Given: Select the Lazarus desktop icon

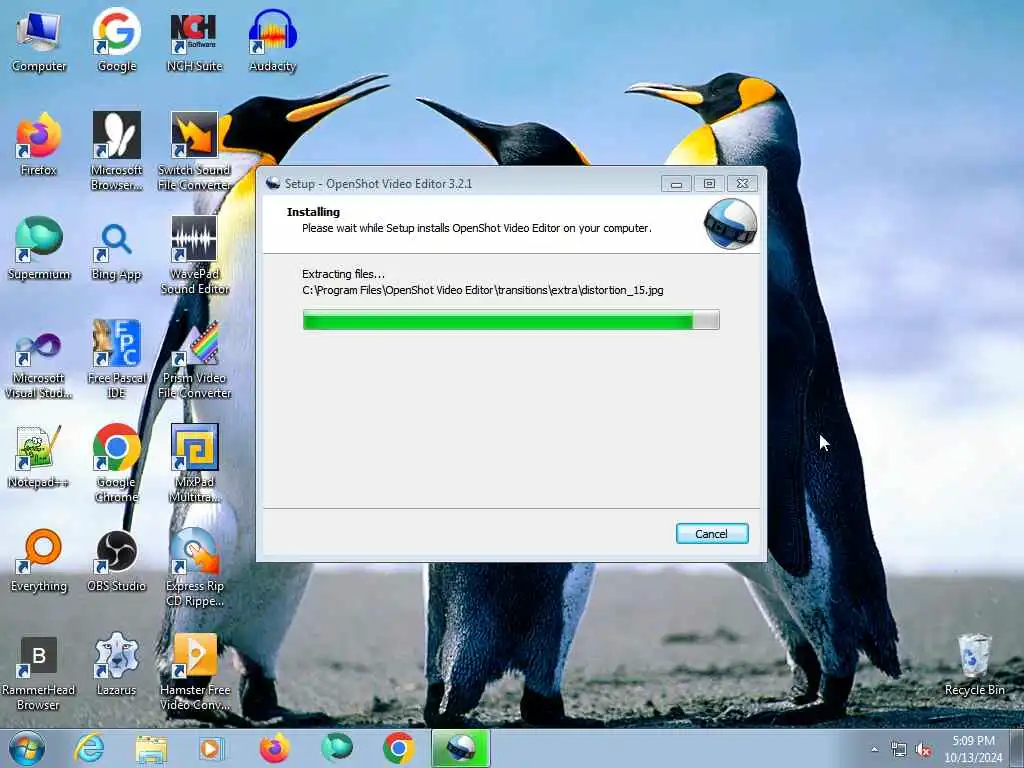Looking at the screenshot, I should click(116, 665).
